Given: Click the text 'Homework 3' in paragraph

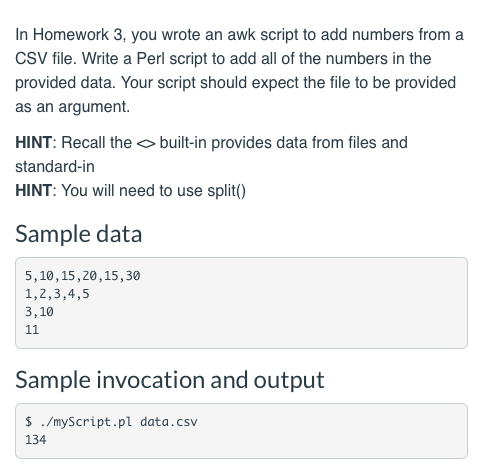Looking at the screenshot, I should 78,35.
